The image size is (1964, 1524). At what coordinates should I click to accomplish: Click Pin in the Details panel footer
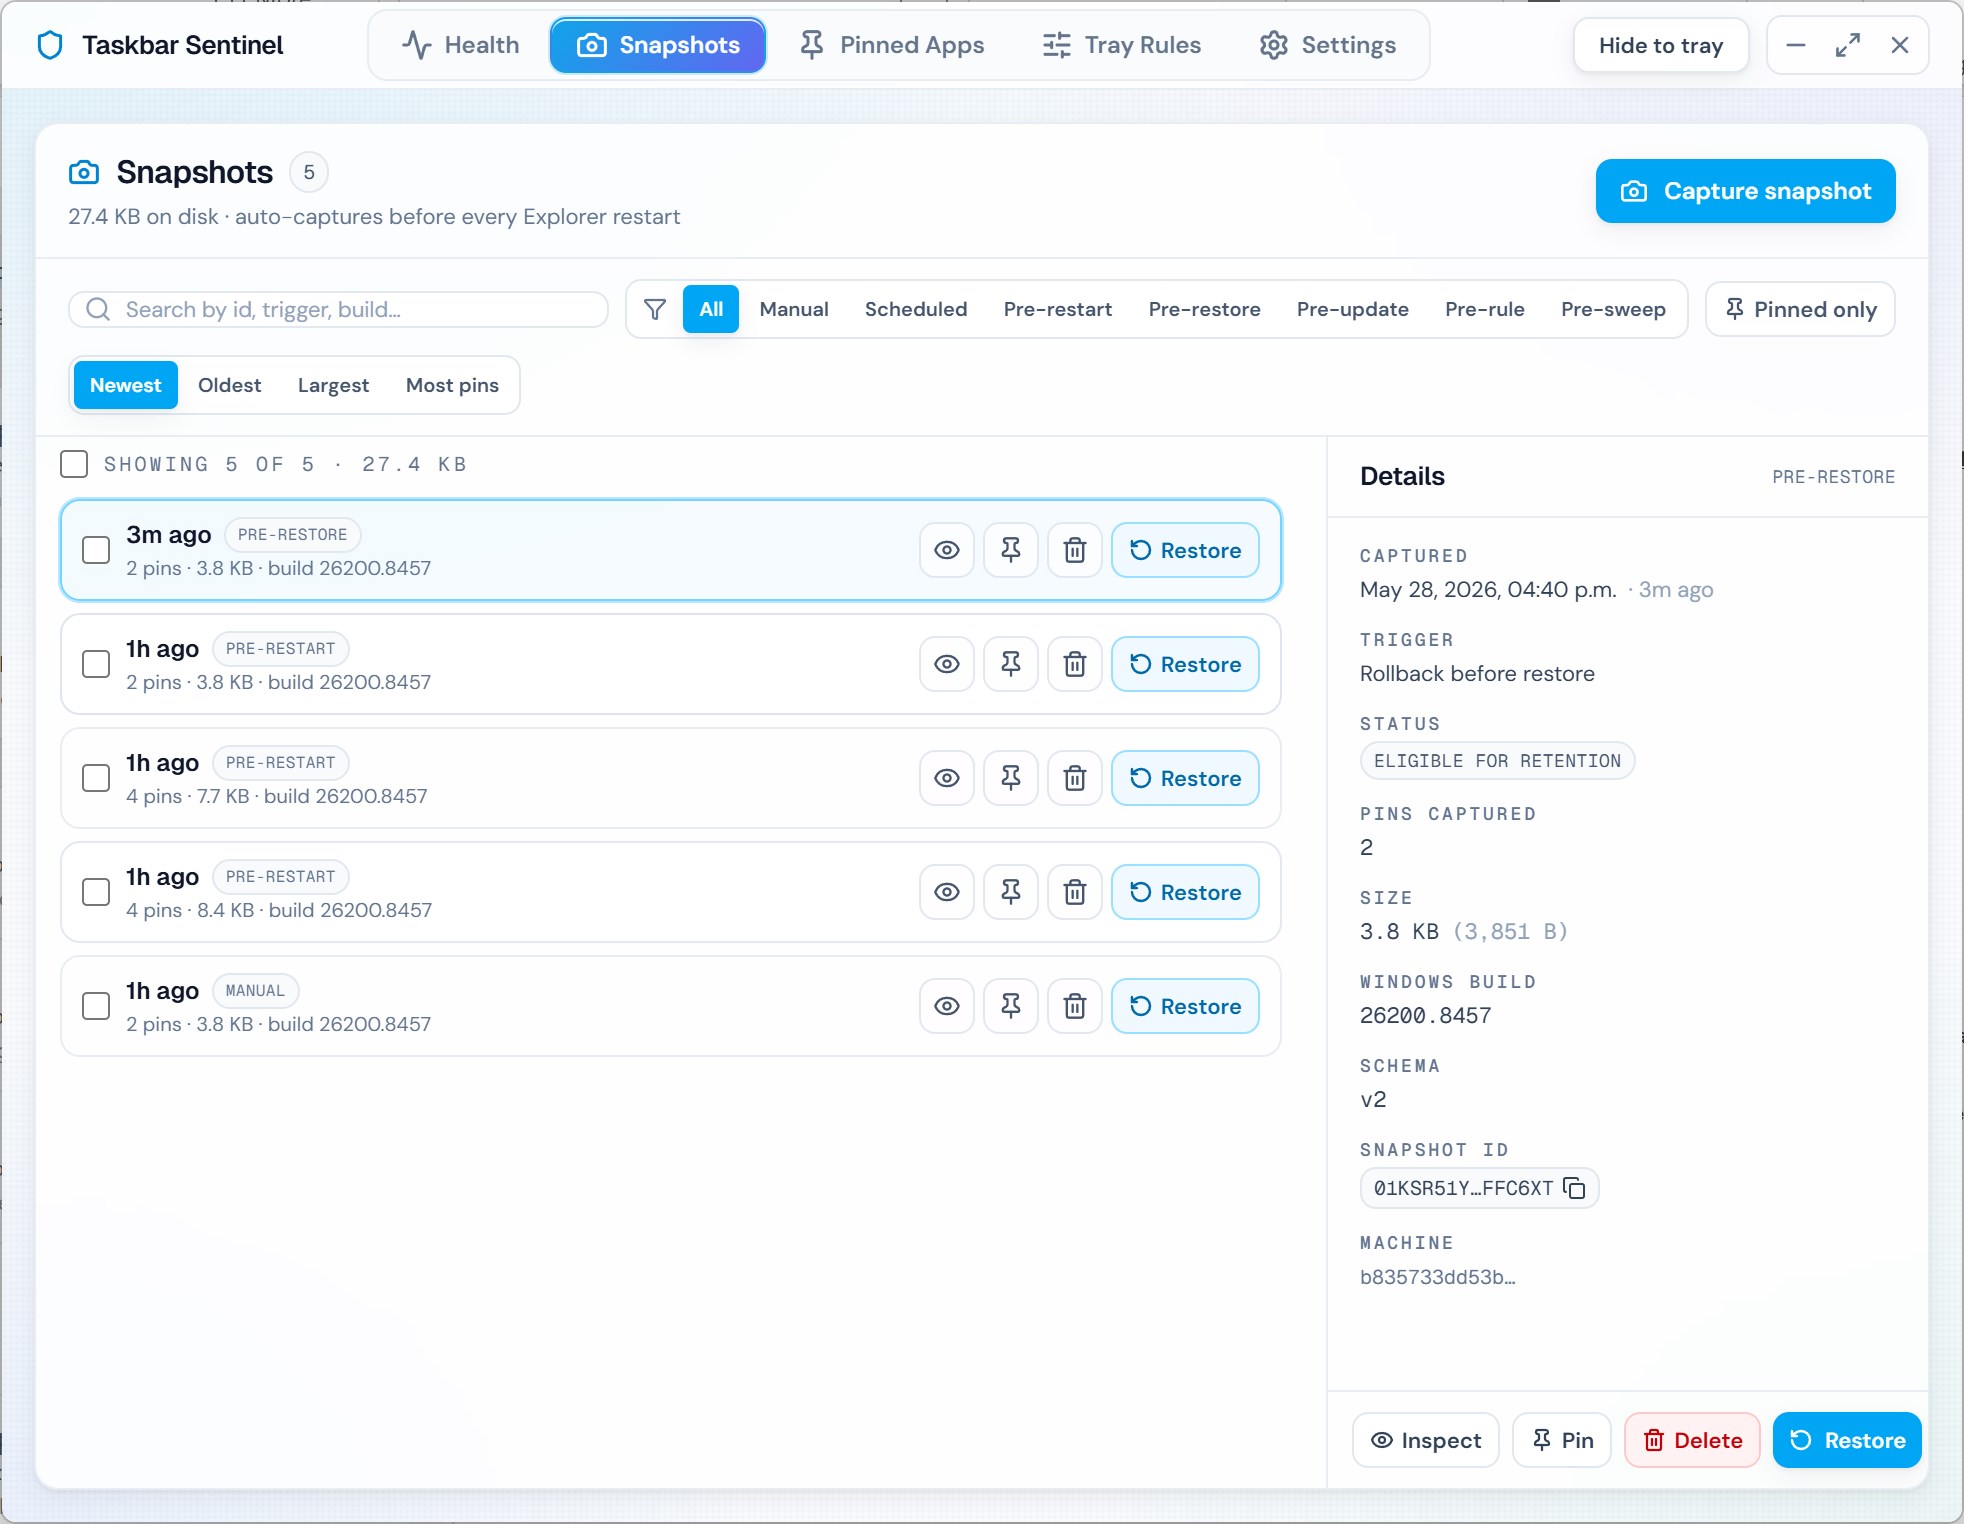(1562, 1440)
